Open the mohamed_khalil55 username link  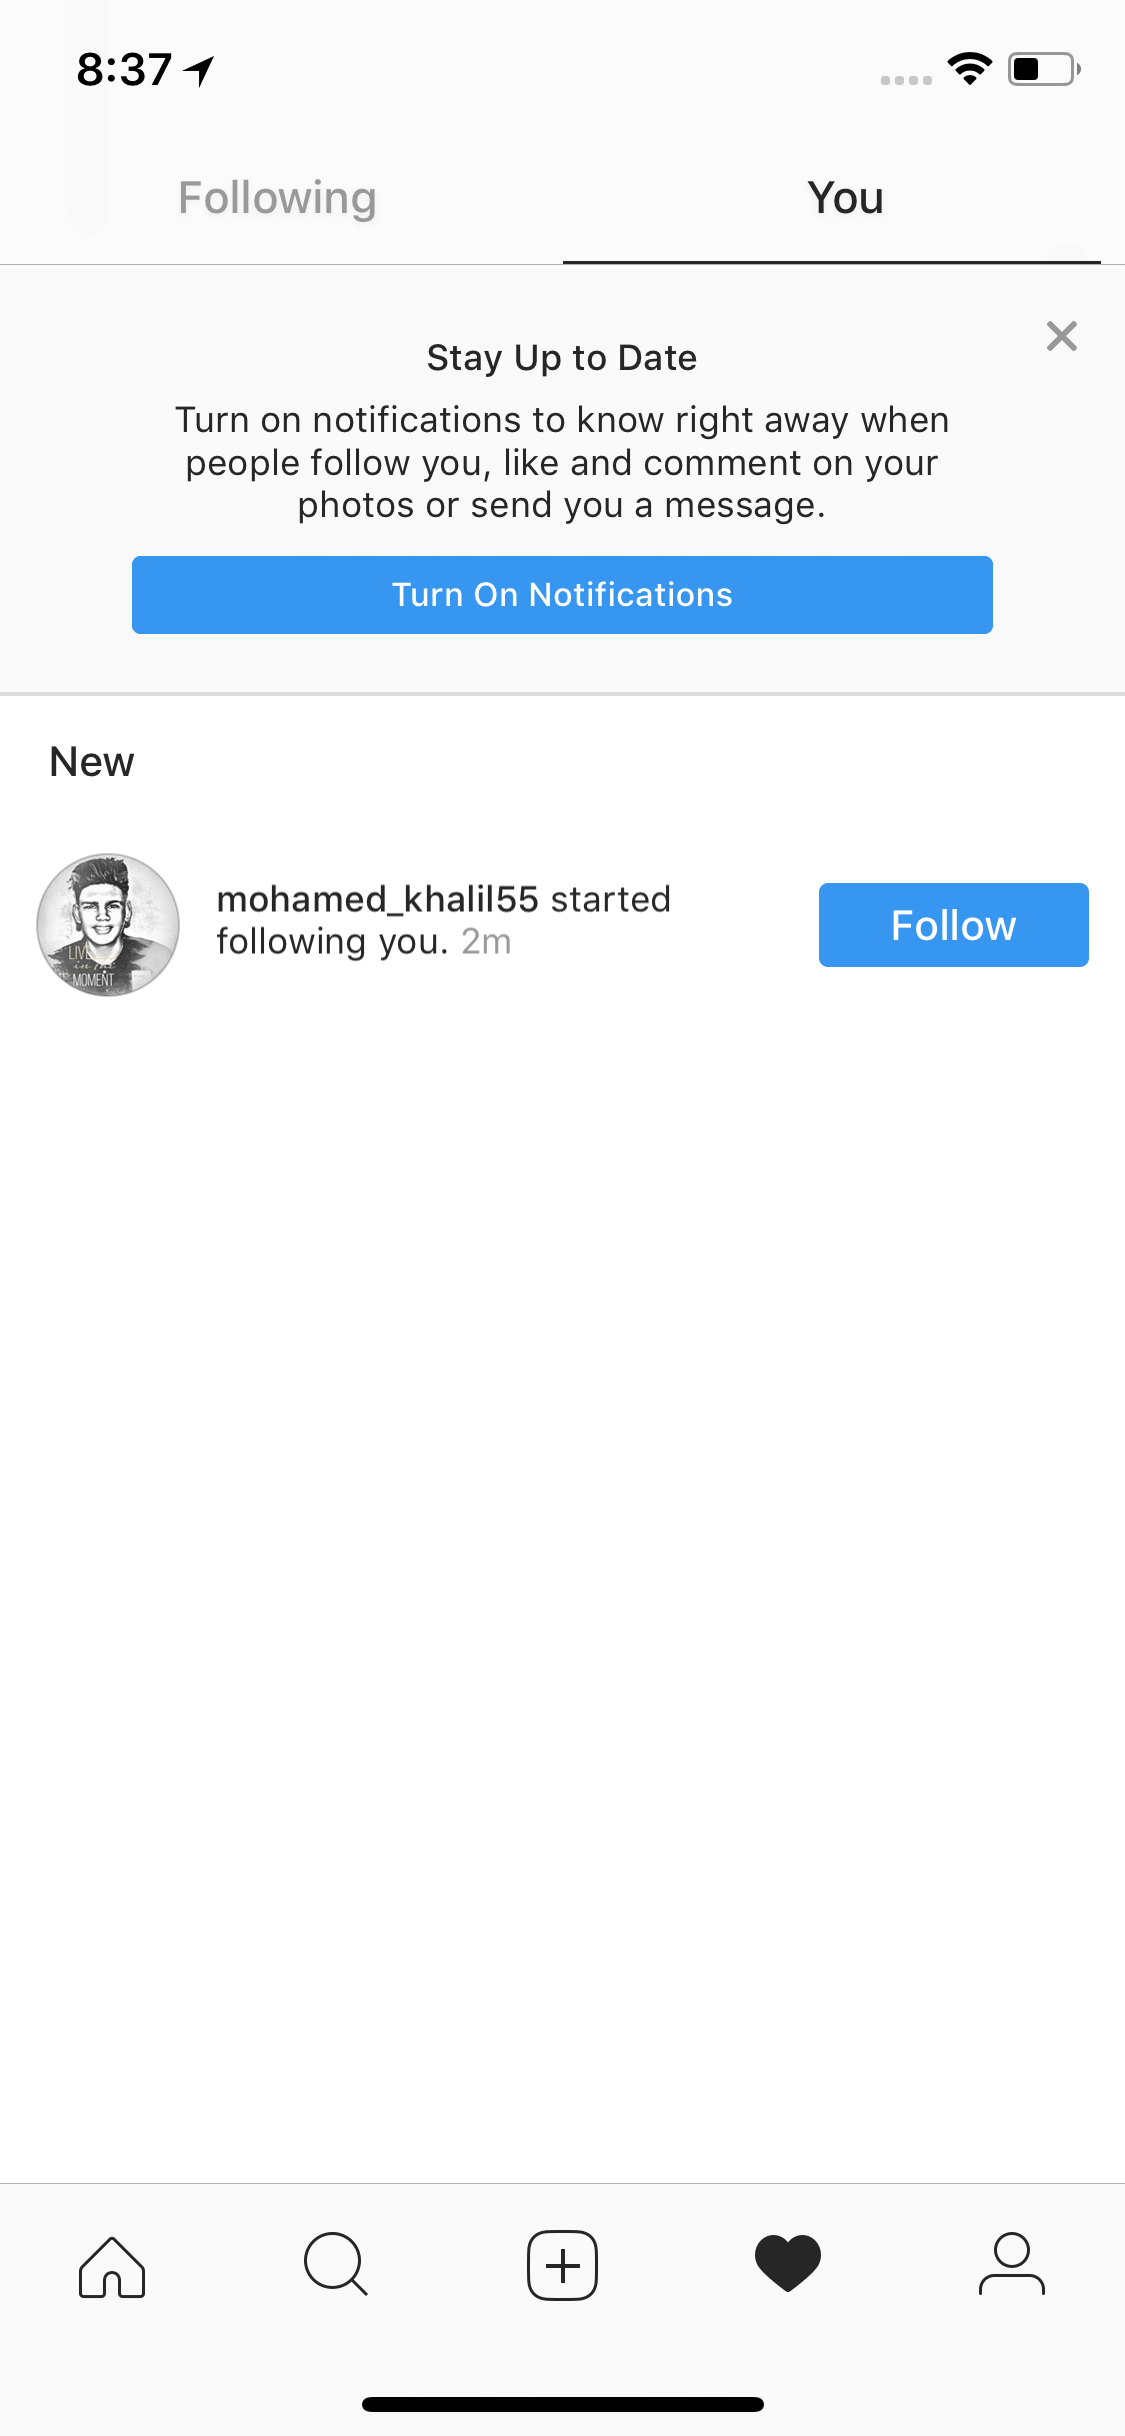[378, 899]
